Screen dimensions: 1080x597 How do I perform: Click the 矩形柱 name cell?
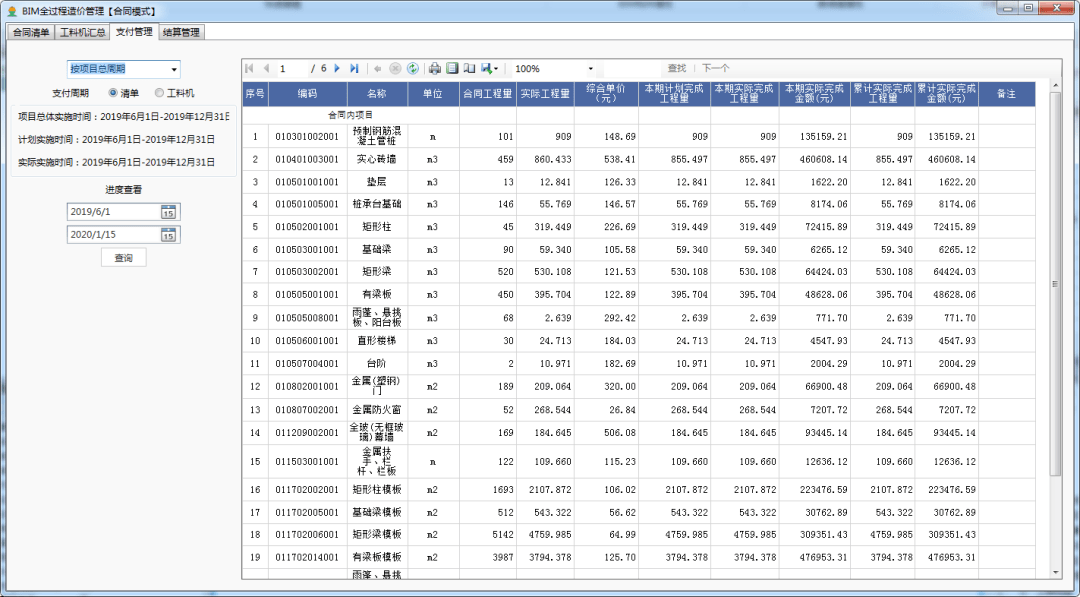[x=377, y=227]
